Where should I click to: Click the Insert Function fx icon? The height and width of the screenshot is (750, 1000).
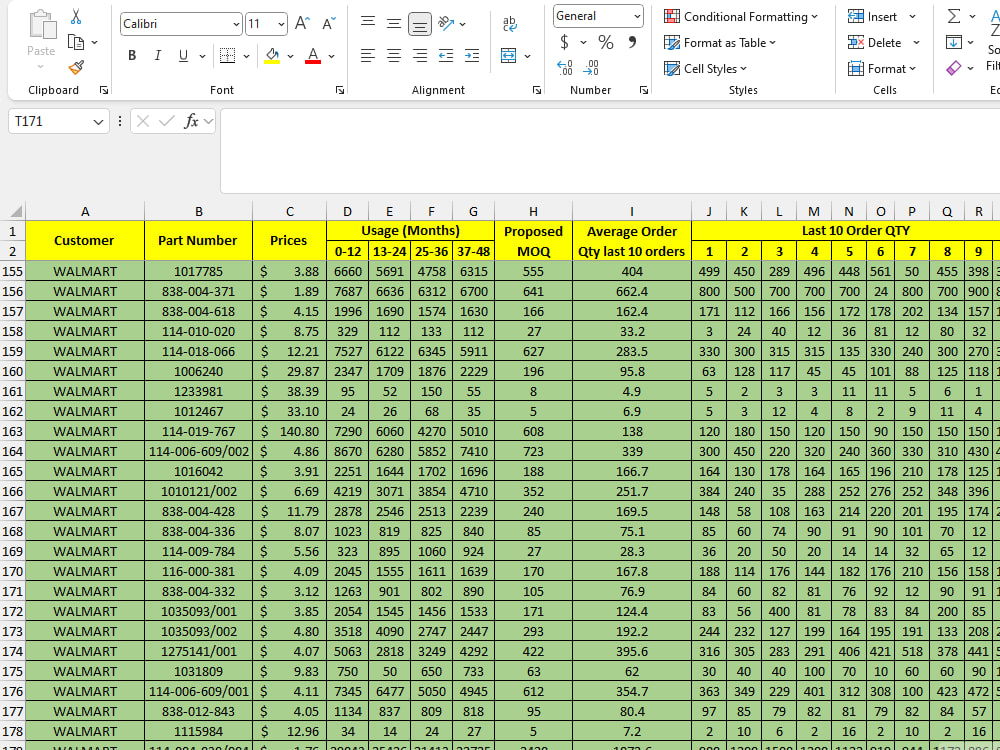[x=191, y=121]
